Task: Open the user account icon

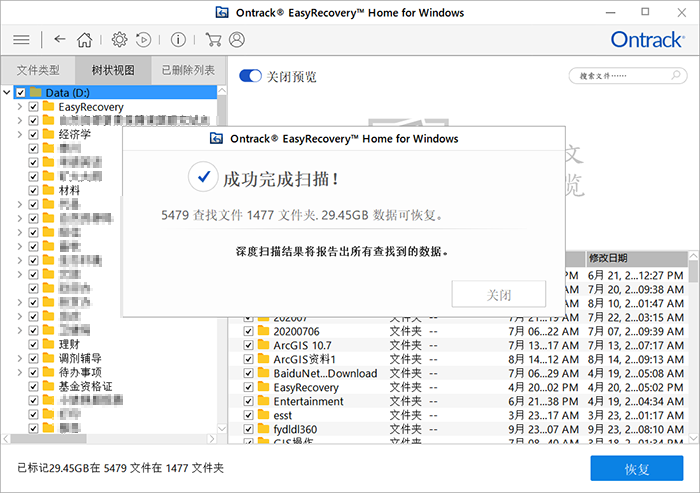Action: [237, 40]
